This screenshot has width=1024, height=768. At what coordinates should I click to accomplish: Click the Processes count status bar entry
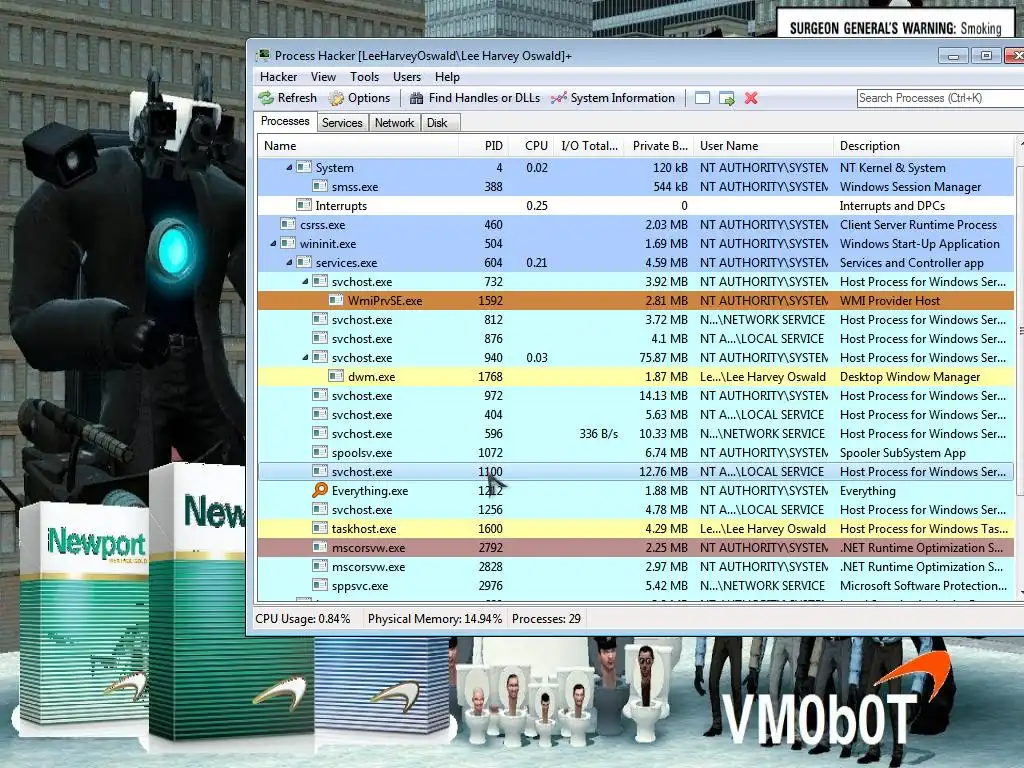(x=546, y=618)
